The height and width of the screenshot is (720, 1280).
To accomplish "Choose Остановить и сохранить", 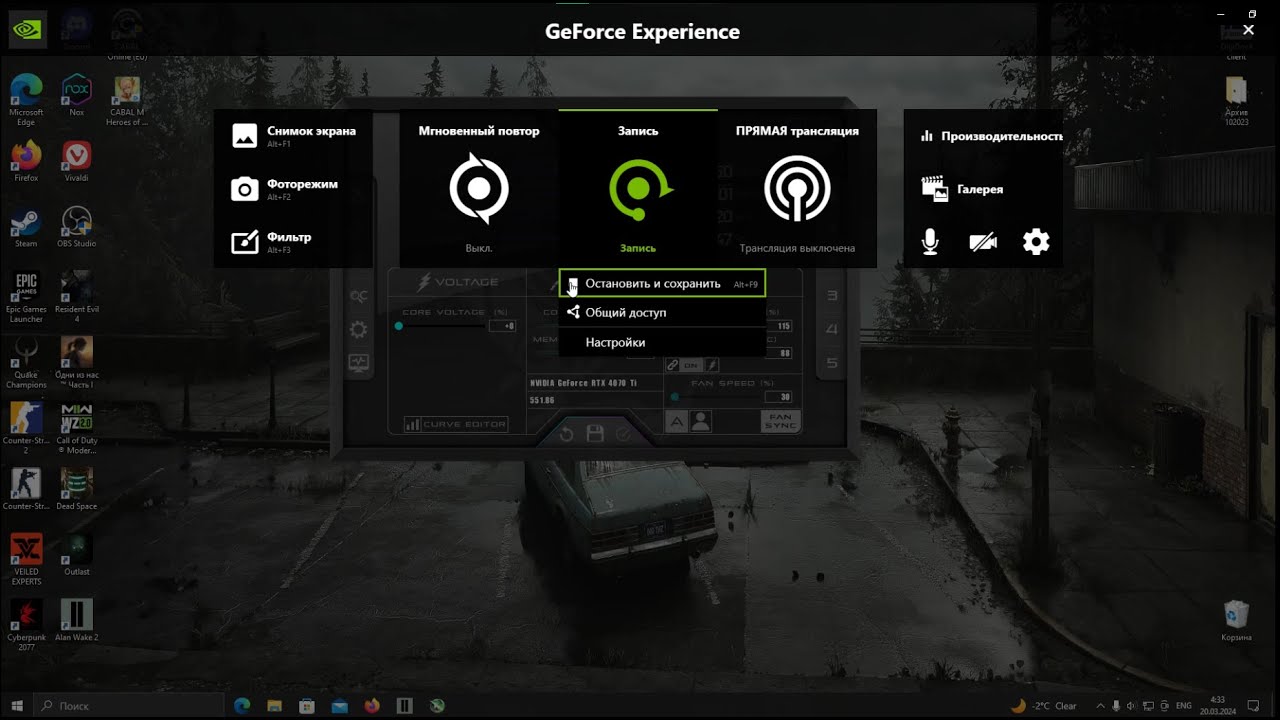I will pyautogui.click(x=662, y=284).
